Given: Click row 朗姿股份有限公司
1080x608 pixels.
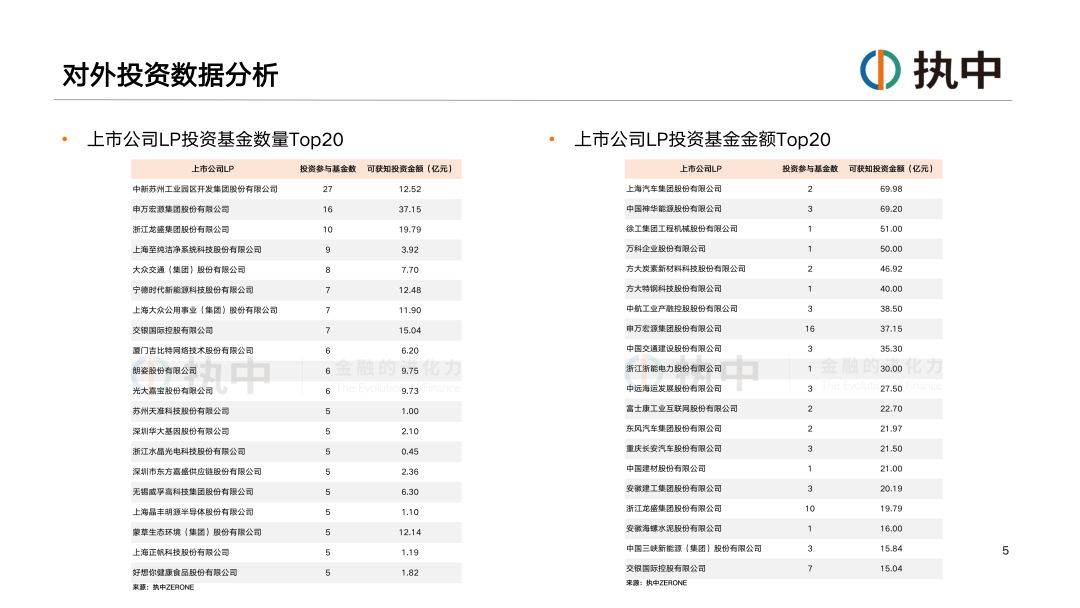Looking at the screenshot, I should [x=296, y=370].
